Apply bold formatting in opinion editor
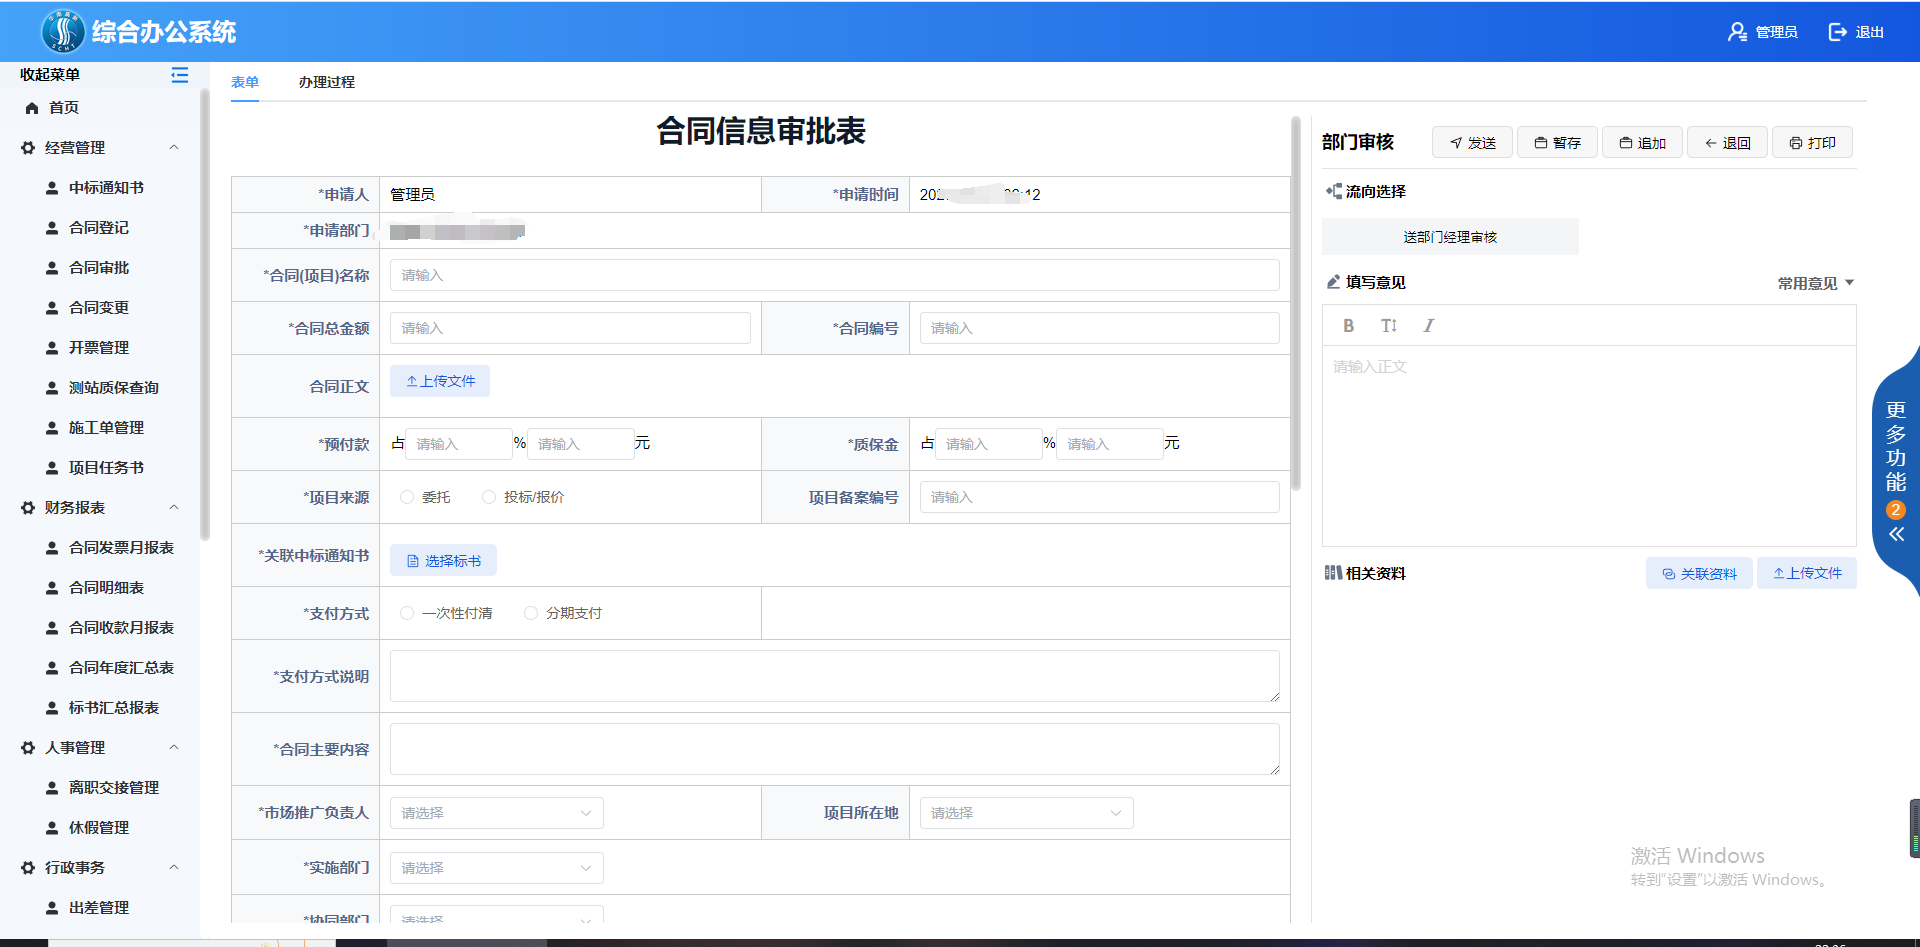 1348,326
